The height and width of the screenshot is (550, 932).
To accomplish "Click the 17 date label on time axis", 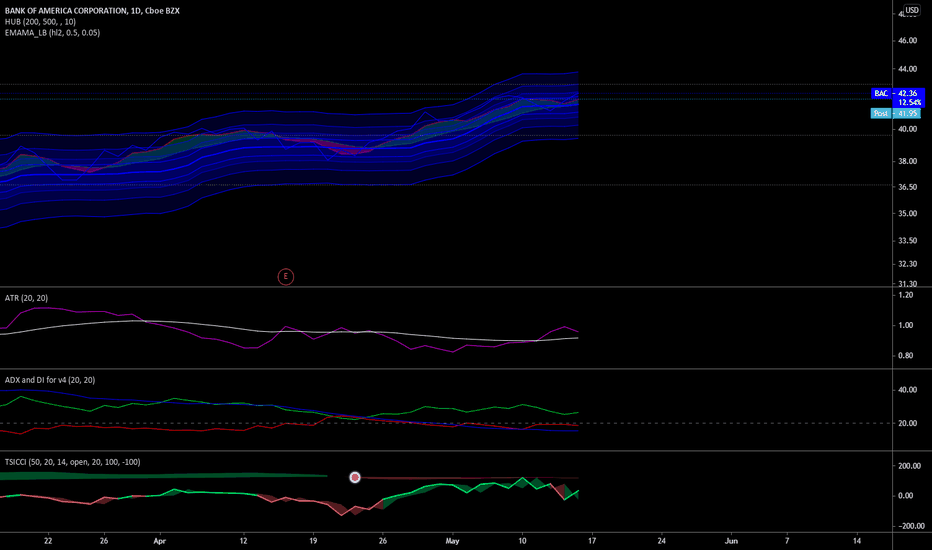I will tap(591, 541).
